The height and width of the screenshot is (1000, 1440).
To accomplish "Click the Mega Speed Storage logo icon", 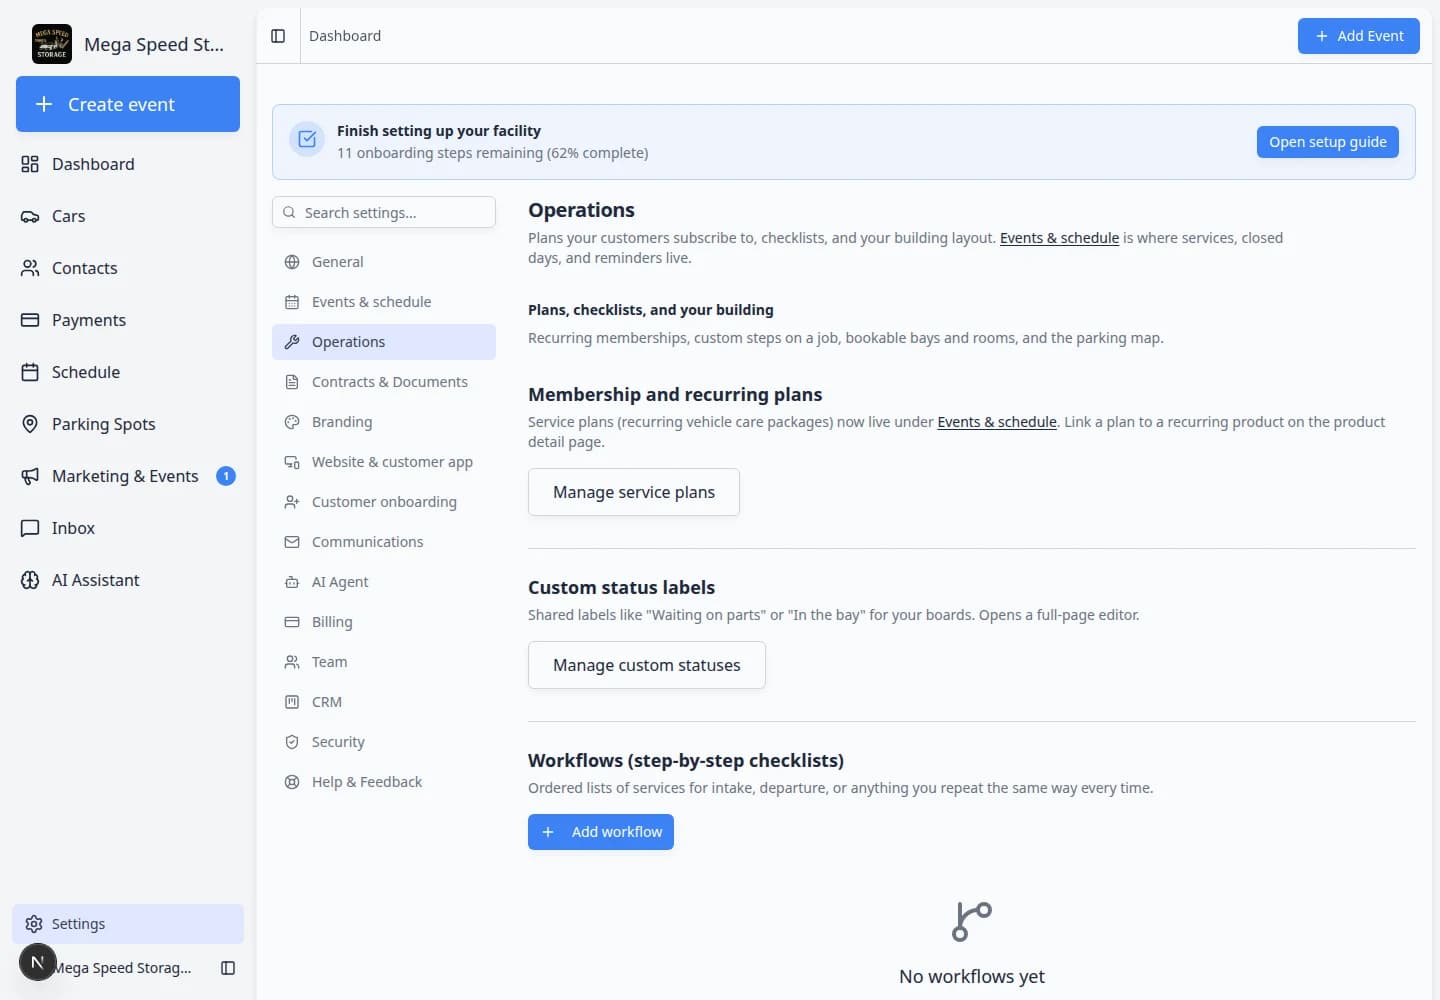I will tap(52, 44).
